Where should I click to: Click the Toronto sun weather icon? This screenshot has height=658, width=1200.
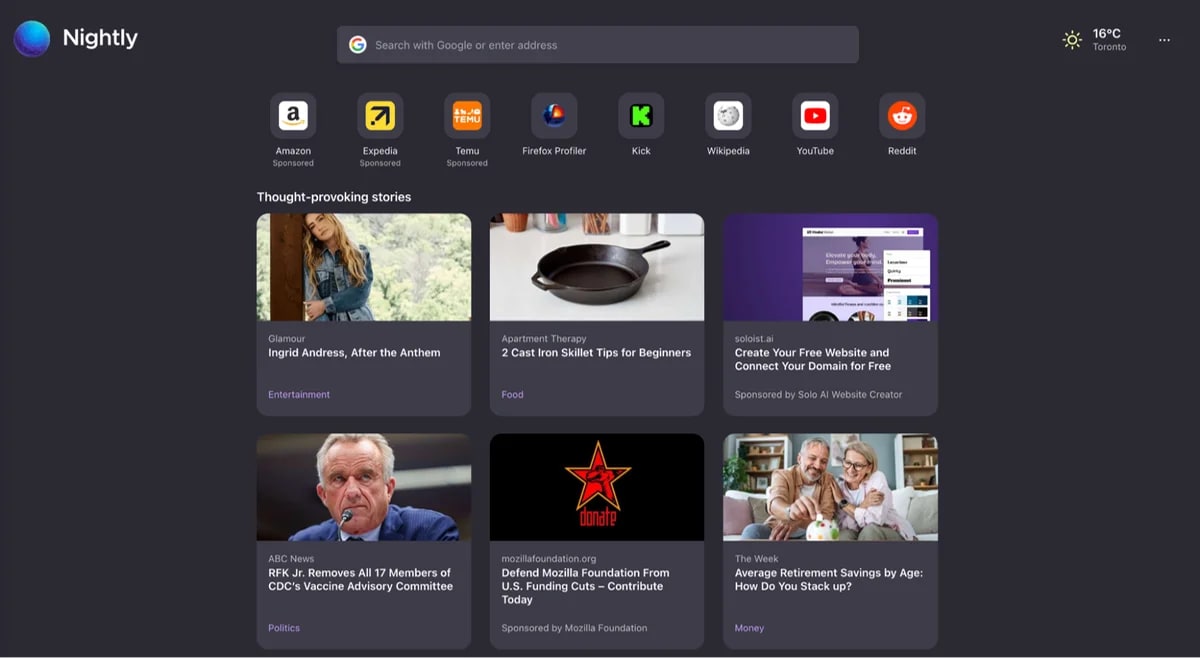click(1072, 40)
